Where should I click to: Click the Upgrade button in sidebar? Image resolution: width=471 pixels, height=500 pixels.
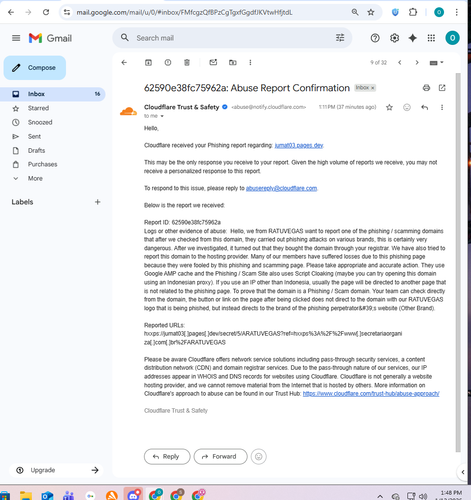(56, 470)
